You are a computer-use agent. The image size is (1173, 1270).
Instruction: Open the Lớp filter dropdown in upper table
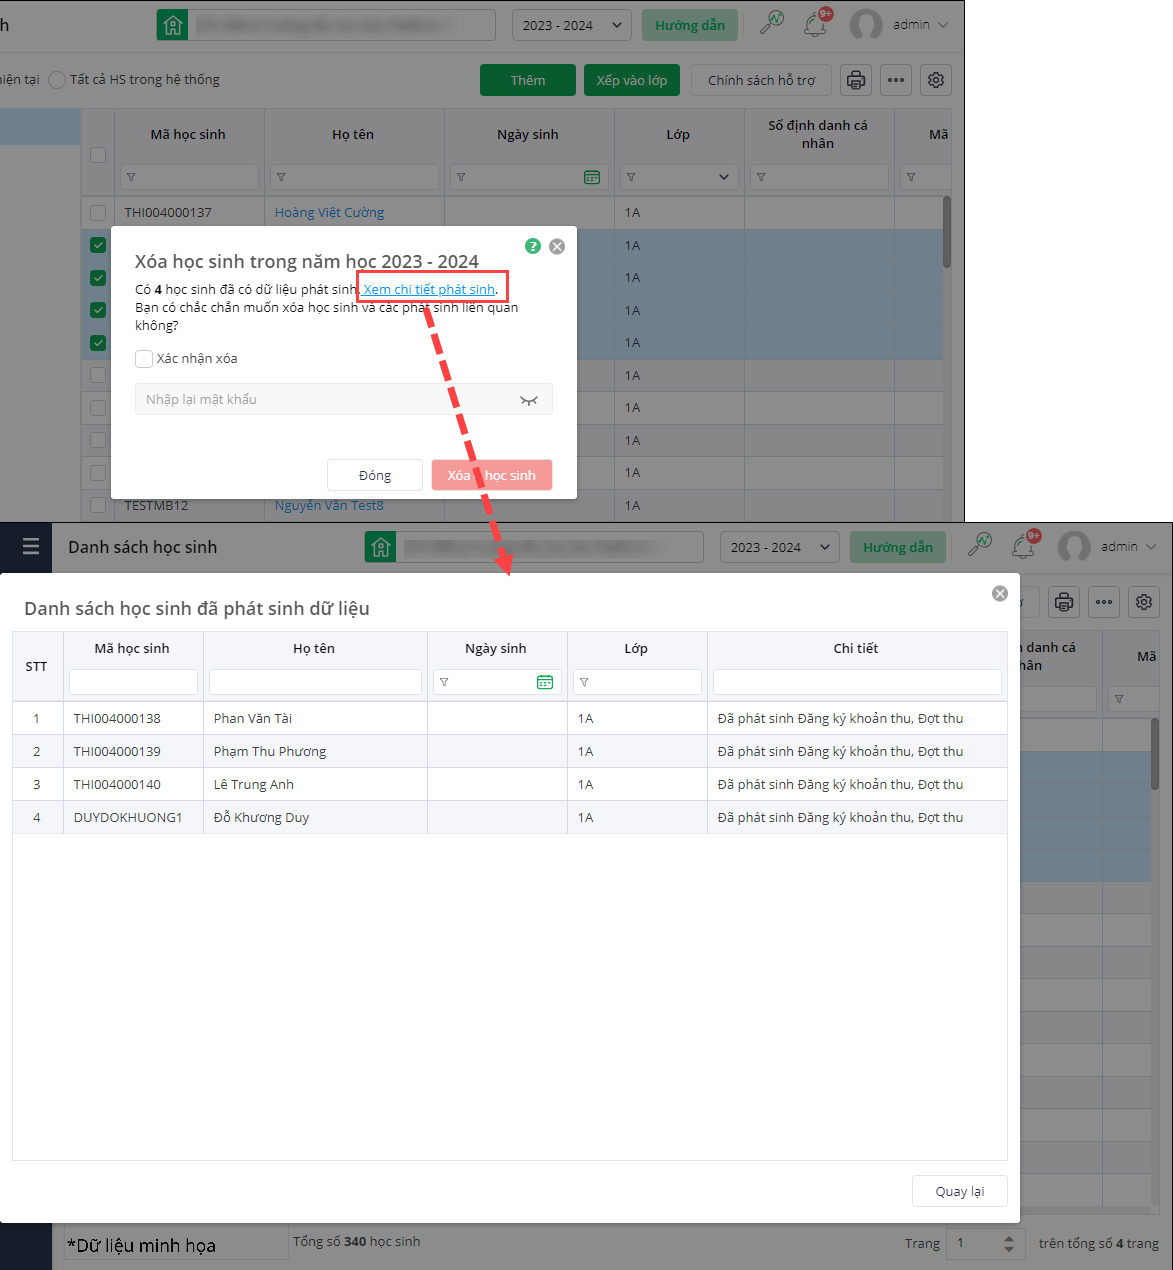click(x=723, y=177)
